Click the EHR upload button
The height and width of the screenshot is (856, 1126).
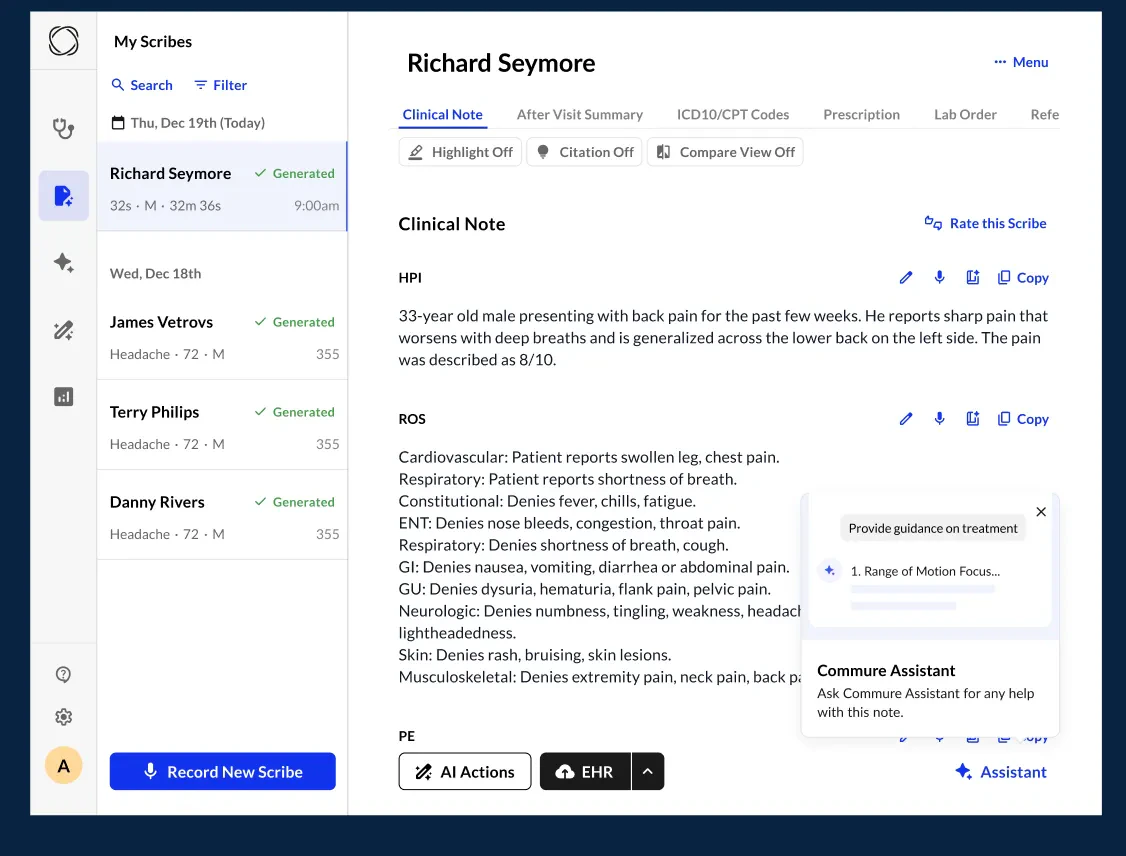(x=585, y=771)
